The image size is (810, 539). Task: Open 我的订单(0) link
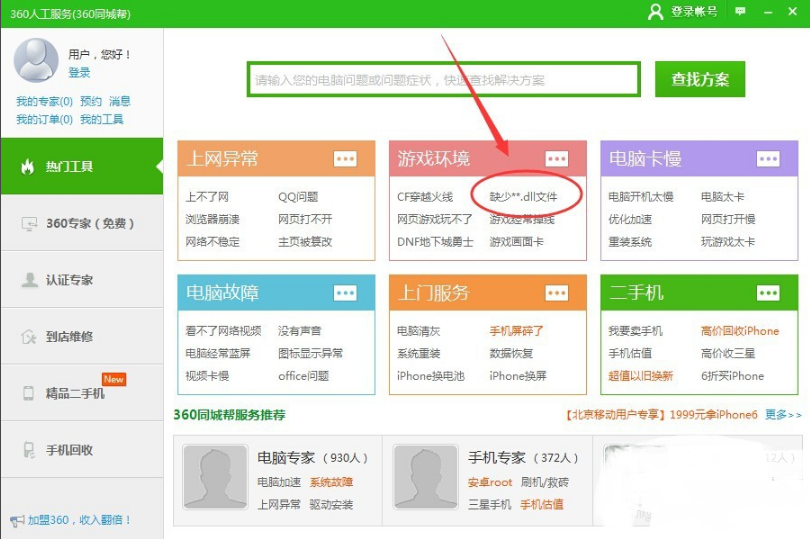(x=44, y=119)
